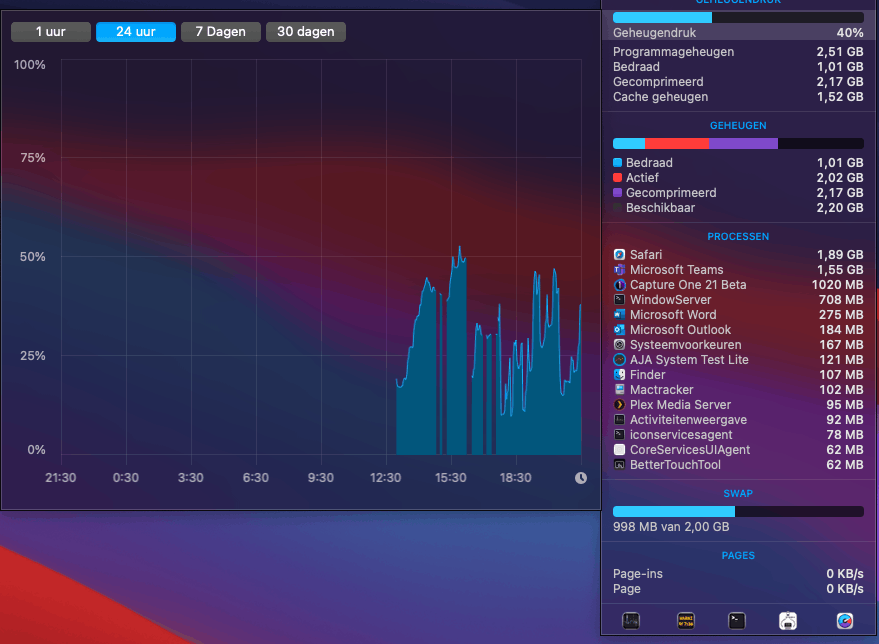Click the 998 MB van 2,00 GB text

(671, 527)
